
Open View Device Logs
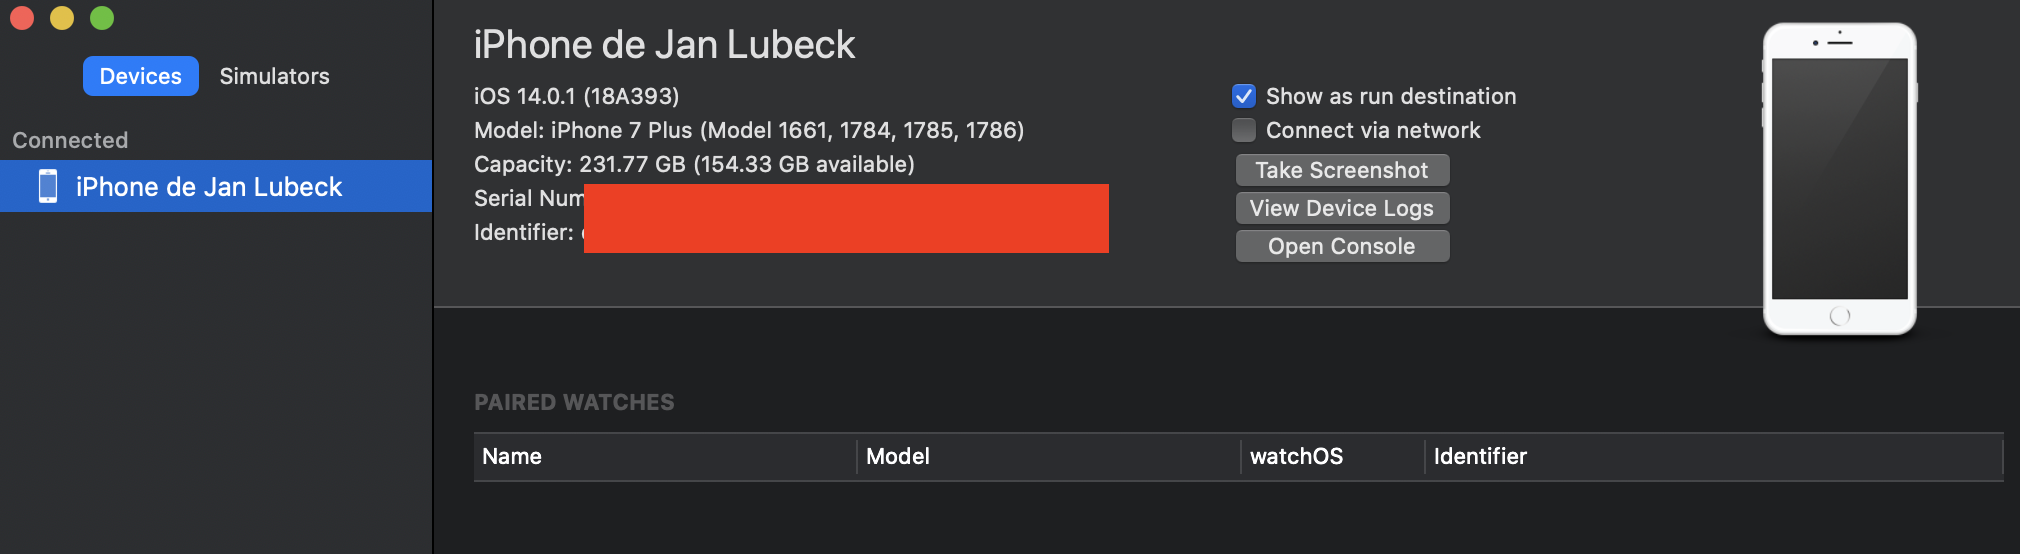(x=1342, y=208)
